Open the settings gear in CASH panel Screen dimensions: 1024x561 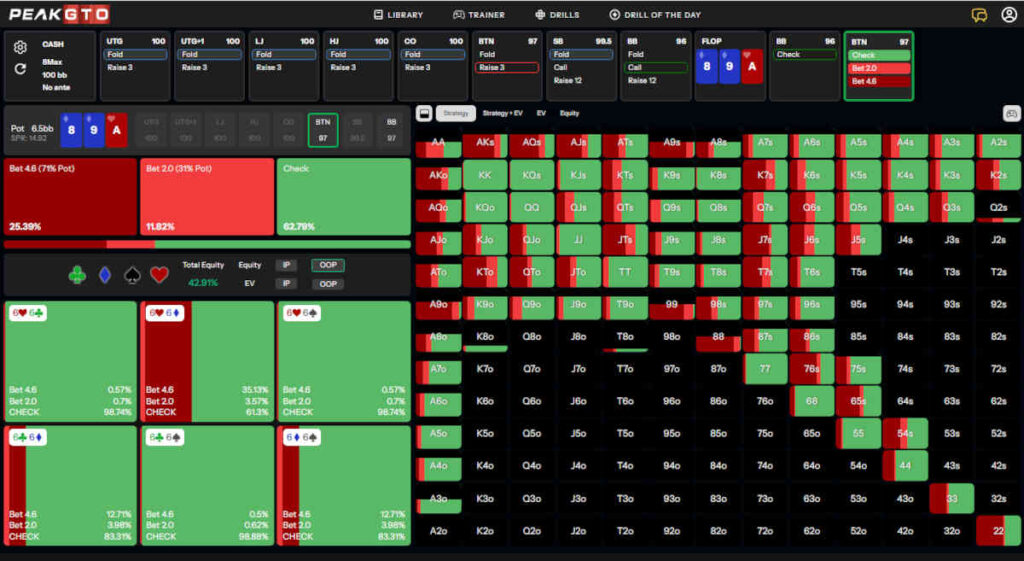[20, 47]
